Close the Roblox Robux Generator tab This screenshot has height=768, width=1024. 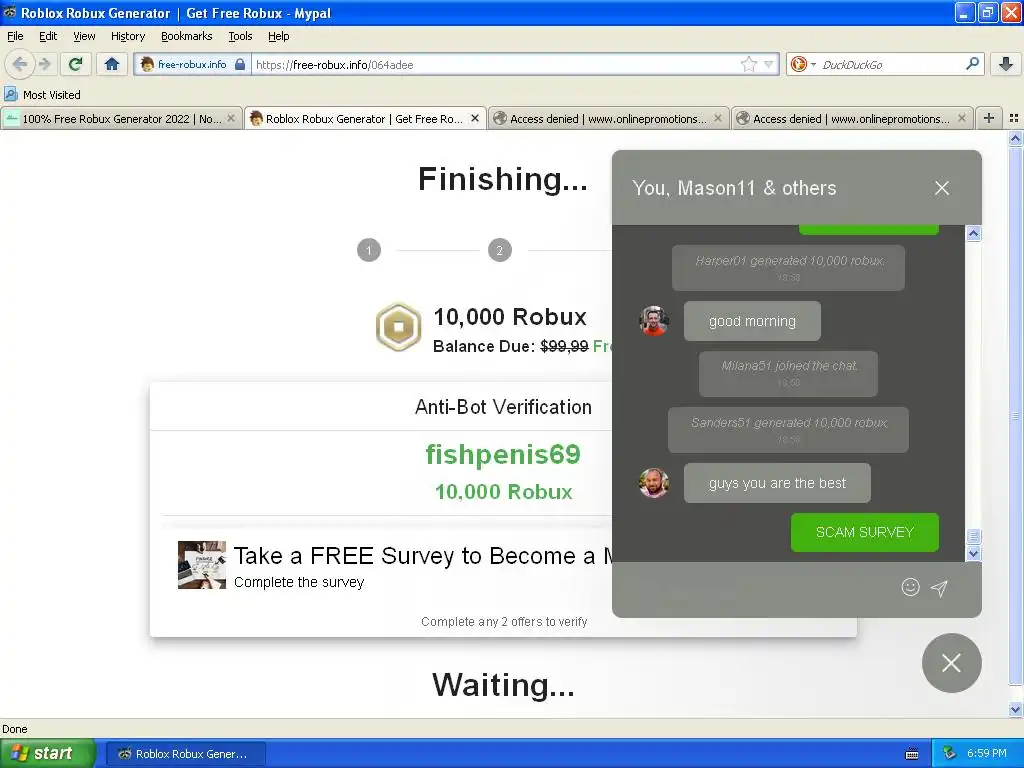475,118
